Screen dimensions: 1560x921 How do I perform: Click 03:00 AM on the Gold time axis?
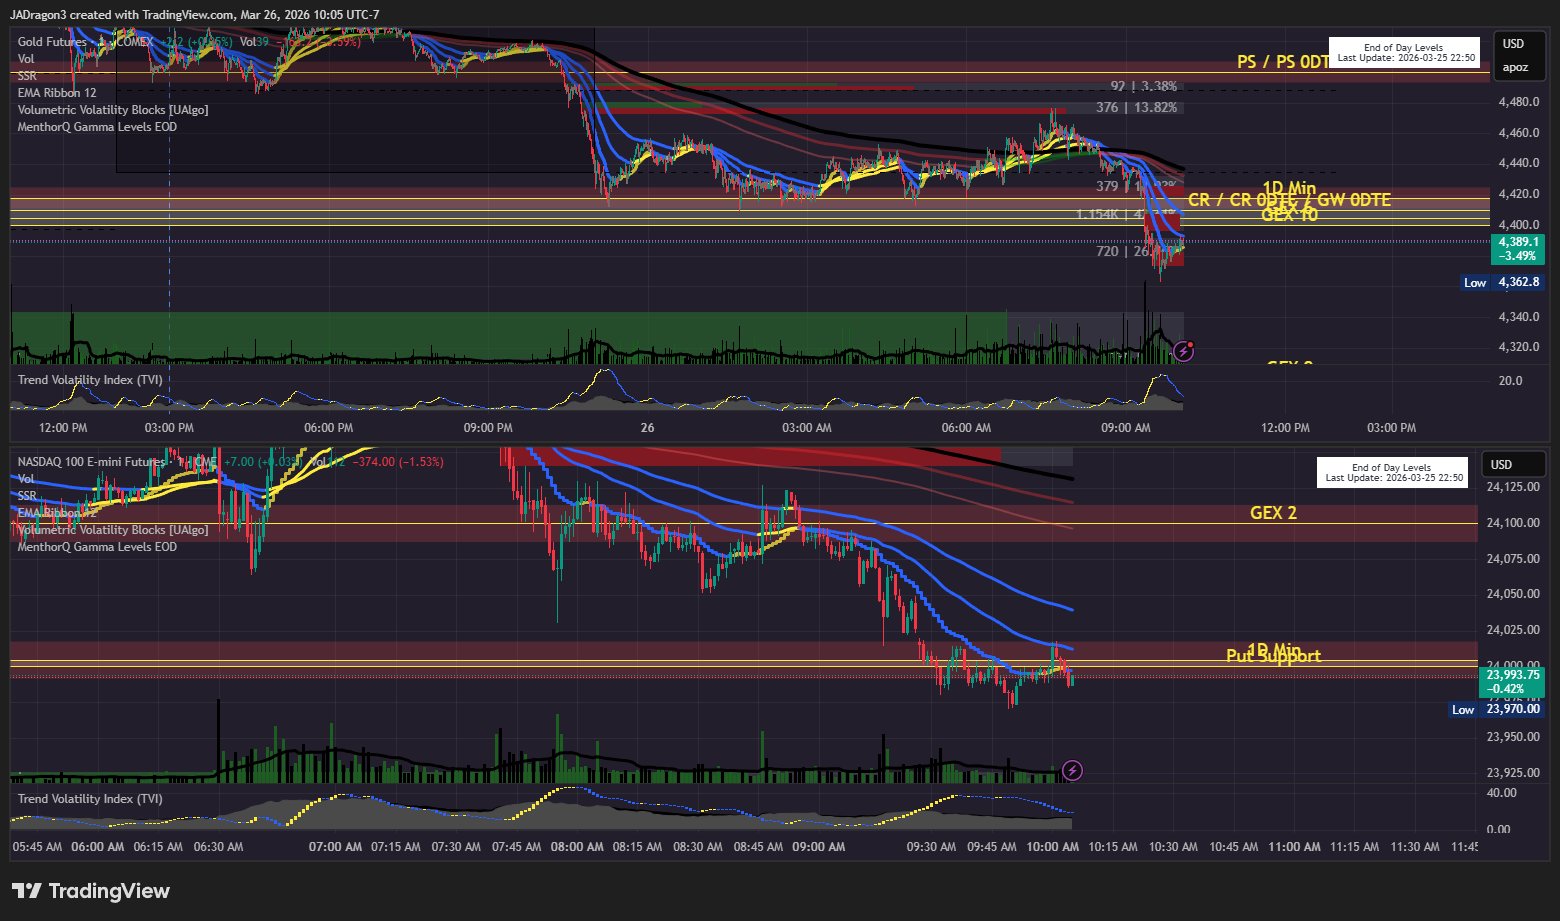tap(807, 428)
